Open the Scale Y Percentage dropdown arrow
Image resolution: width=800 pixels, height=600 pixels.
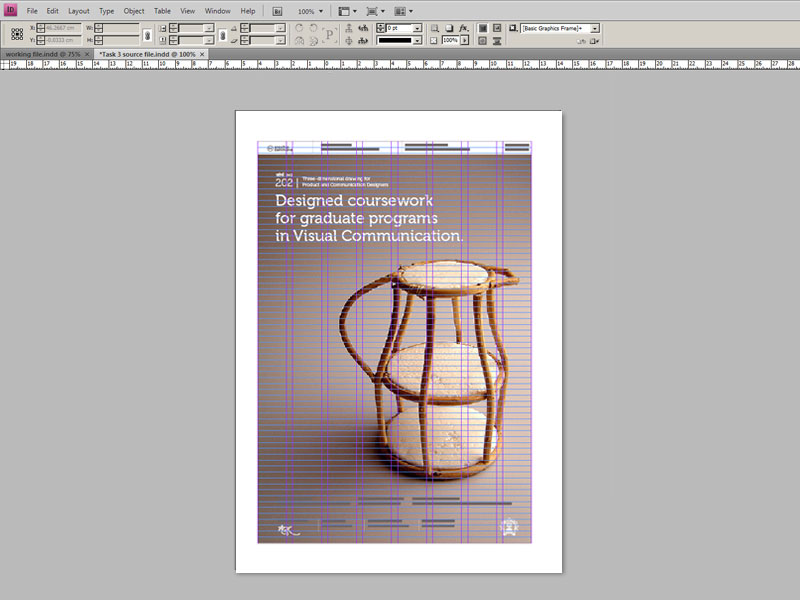pyautogui.click(x=209, y=40)
